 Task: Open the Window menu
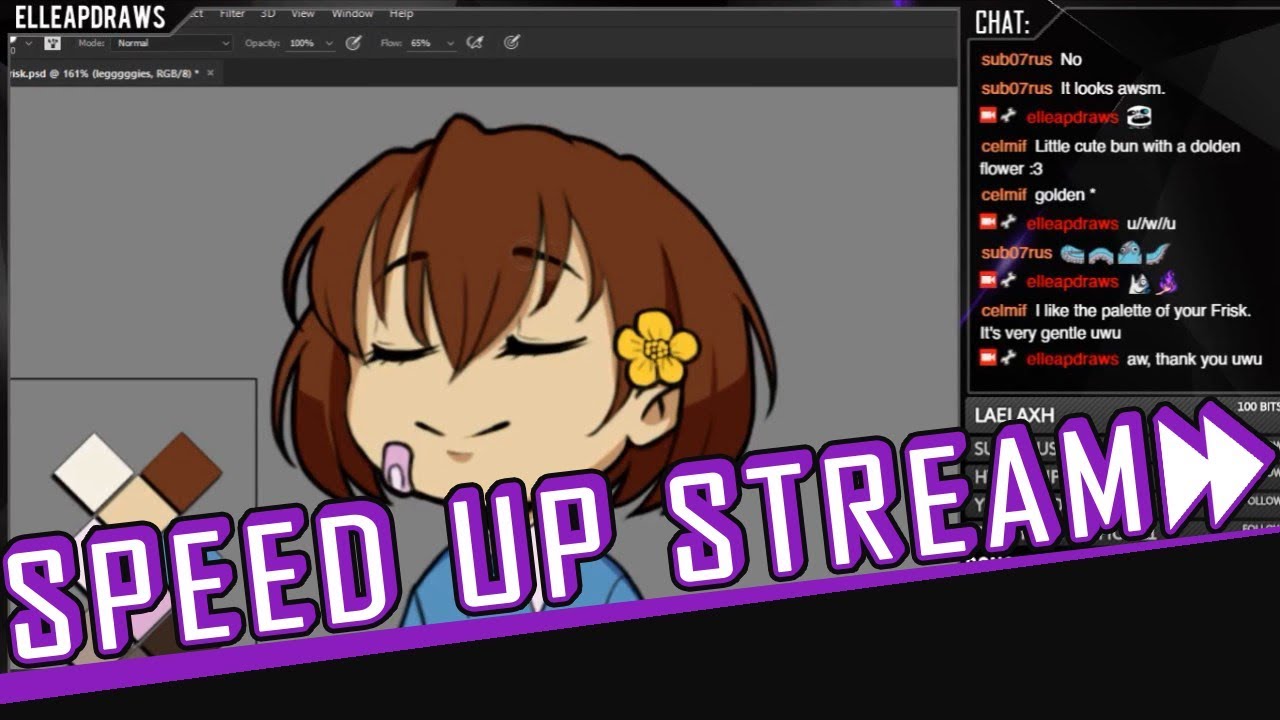pyautogui.click(x=352, y=14)
